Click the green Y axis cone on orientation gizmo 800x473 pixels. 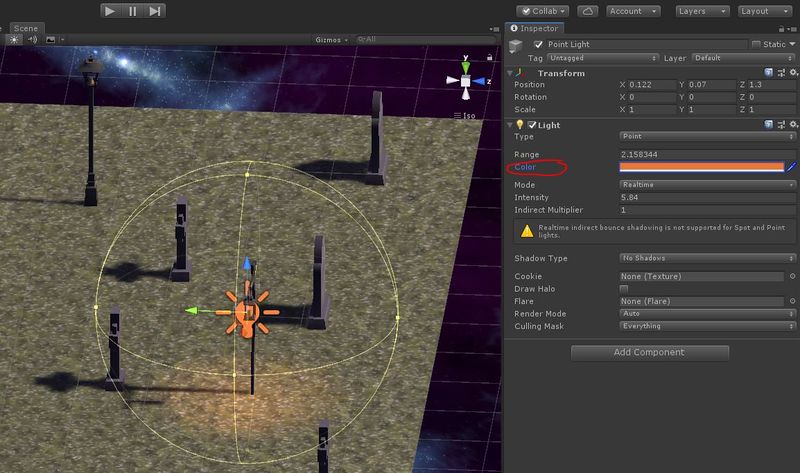point(466,68)
